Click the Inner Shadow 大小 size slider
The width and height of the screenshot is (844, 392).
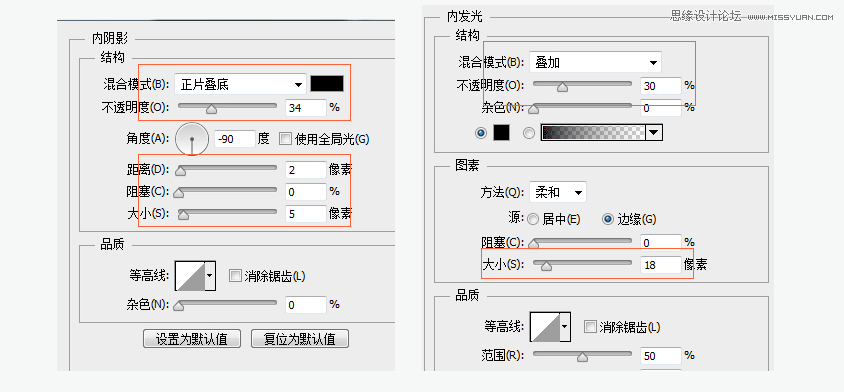pos(227,214)
